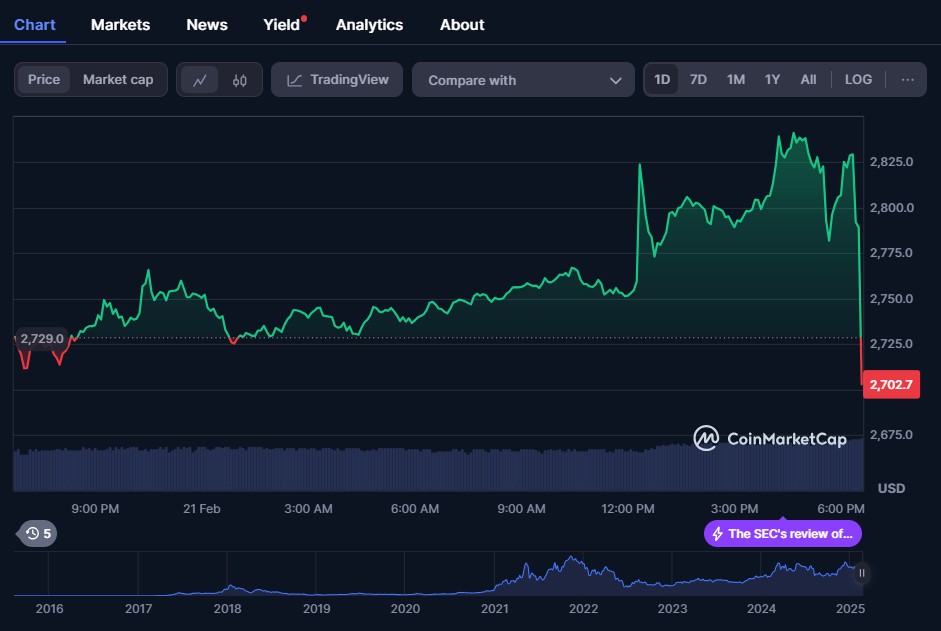Image resolution: width=941 pixels, height=631 pixels.
Task: Go to the Yield tab
Action: pos(282,24)
